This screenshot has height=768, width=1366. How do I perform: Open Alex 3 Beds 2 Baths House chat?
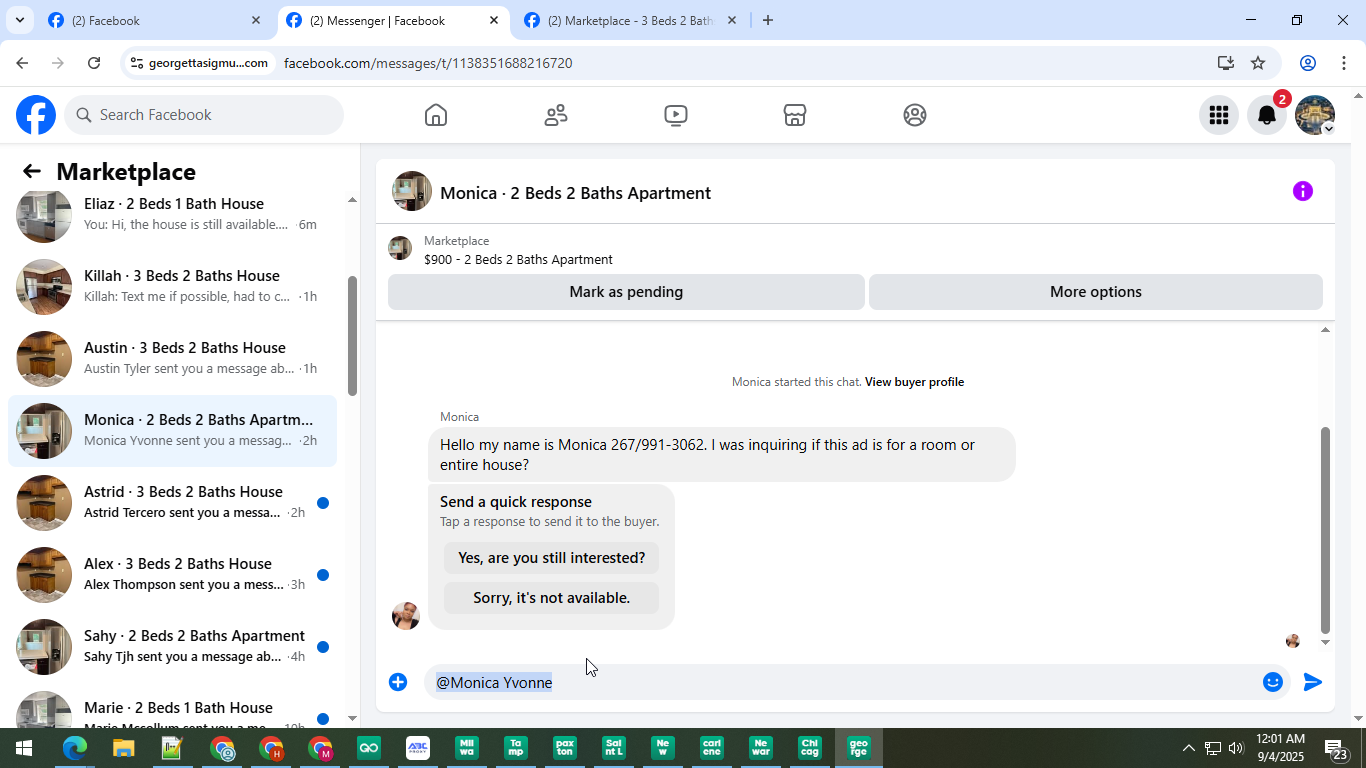[172, 575]
